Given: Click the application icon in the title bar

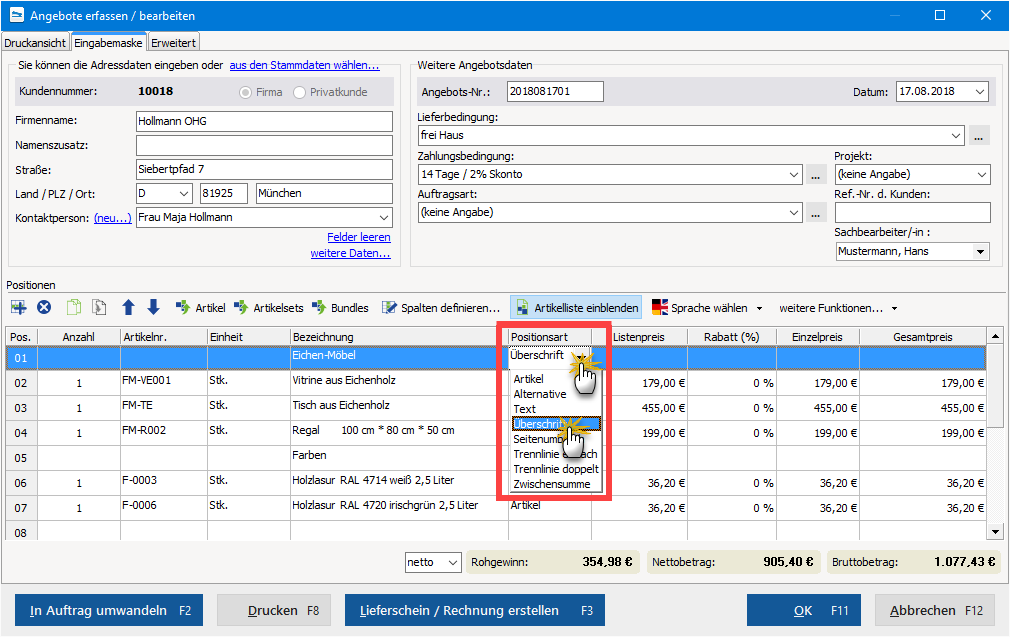Looking at the screenshot, I should [17, 15].
